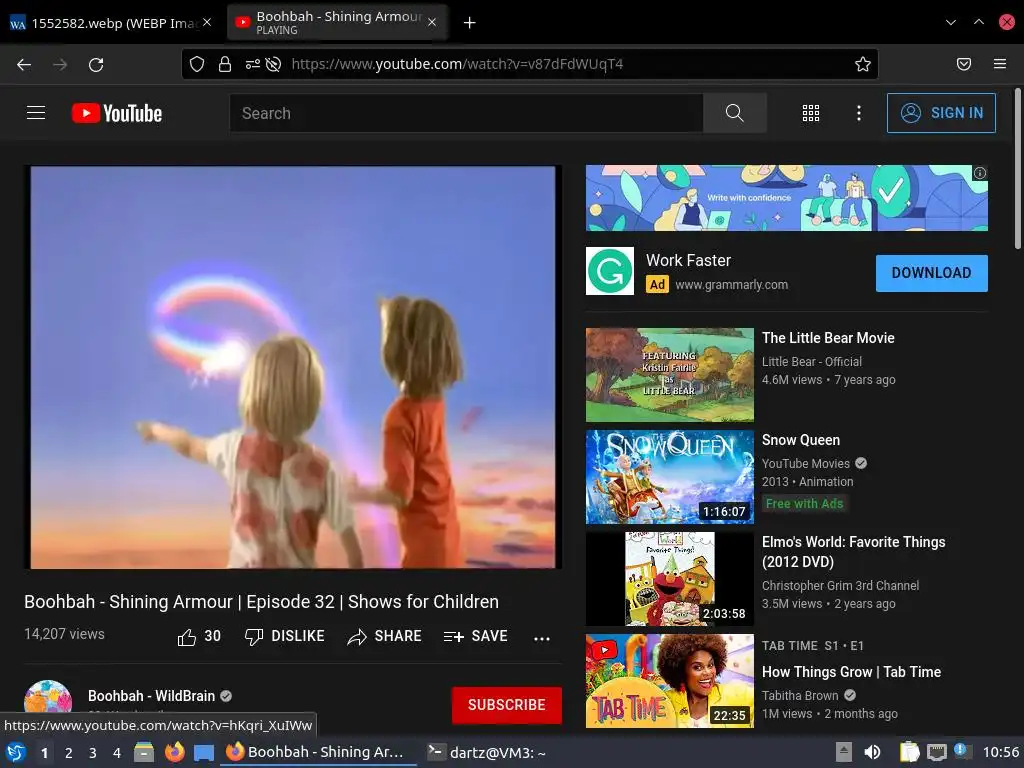Click the YouTube logo
Image resolution: width=1024 pixels, height=768 pixels.
(x=117, y=113)
